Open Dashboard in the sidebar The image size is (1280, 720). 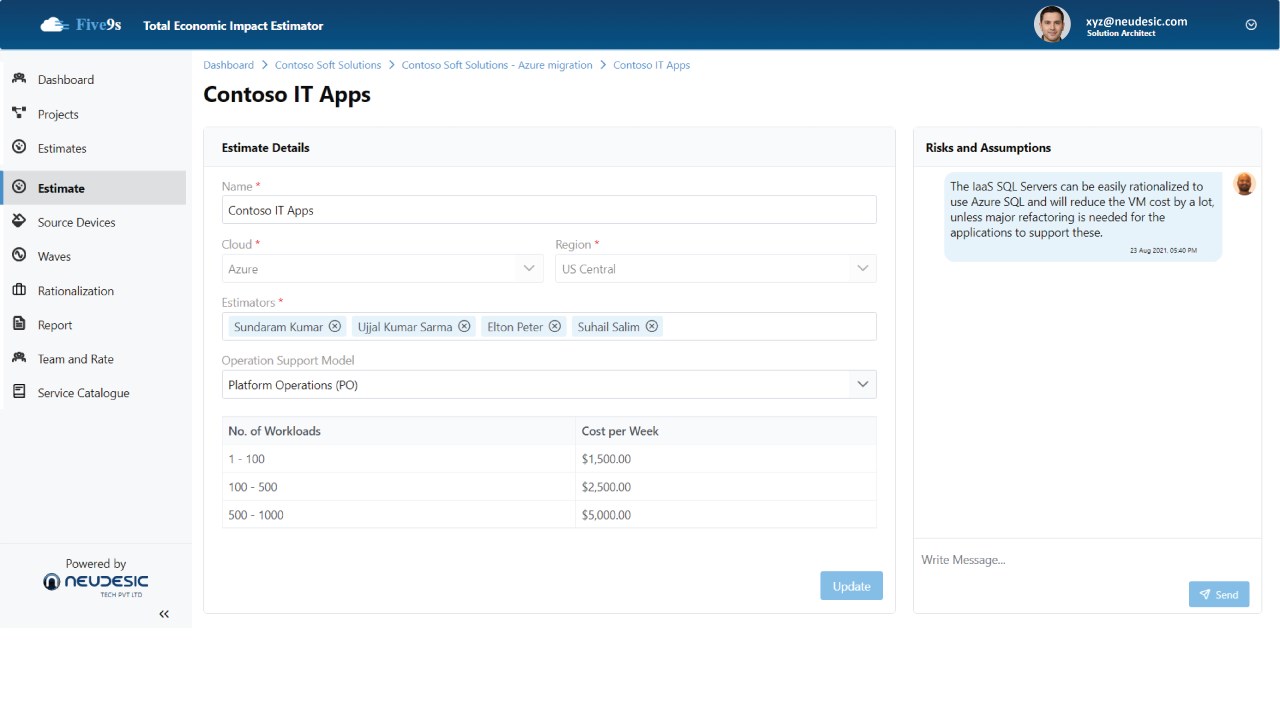[x=66, y=80]
